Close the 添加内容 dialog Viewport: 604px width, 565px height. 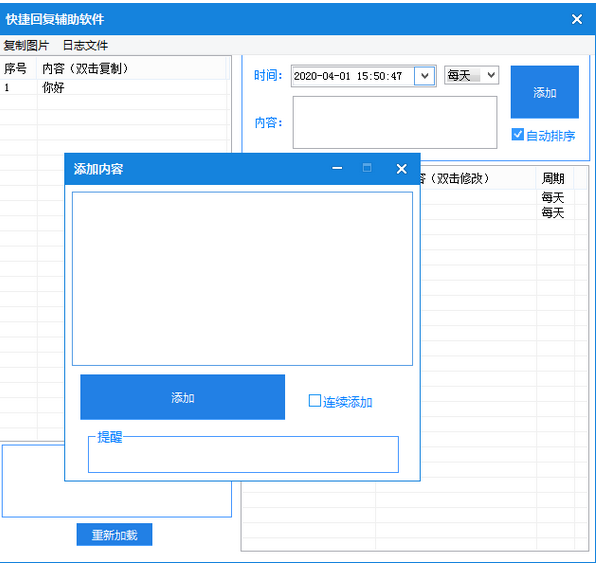(401, 169)
